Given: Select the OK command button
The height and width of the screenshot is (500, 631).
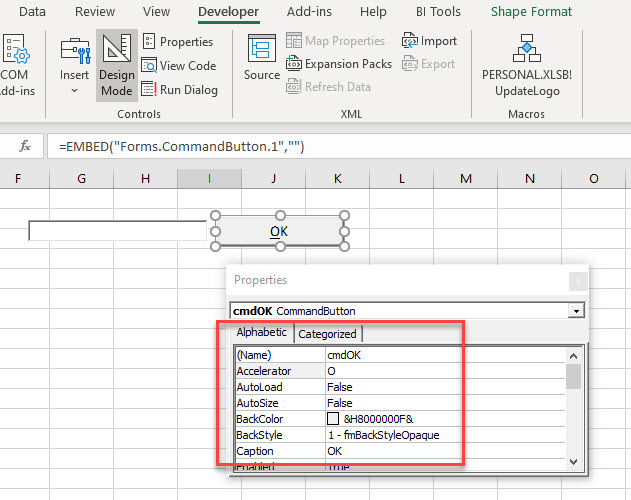Looking at the screenshot, I should tap(279, 231).
